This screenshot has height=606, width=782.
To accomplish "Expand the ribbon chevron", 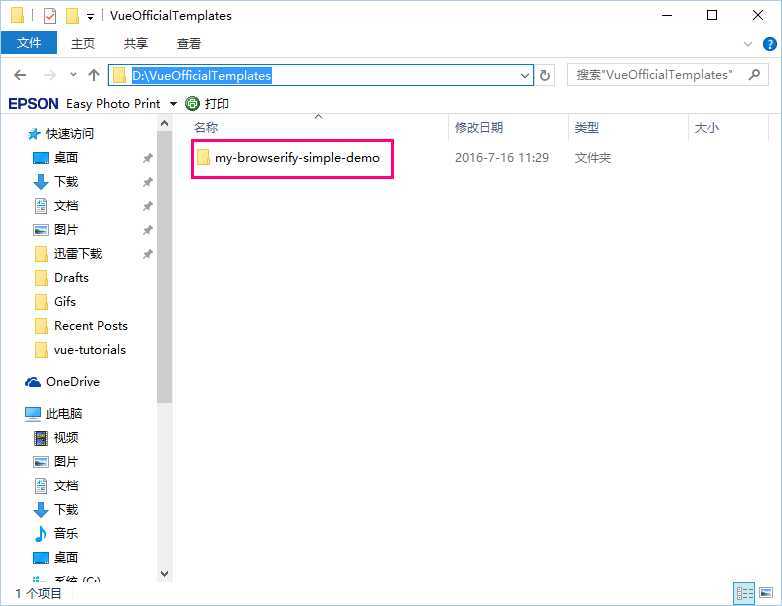I will (x=748, y=44).
